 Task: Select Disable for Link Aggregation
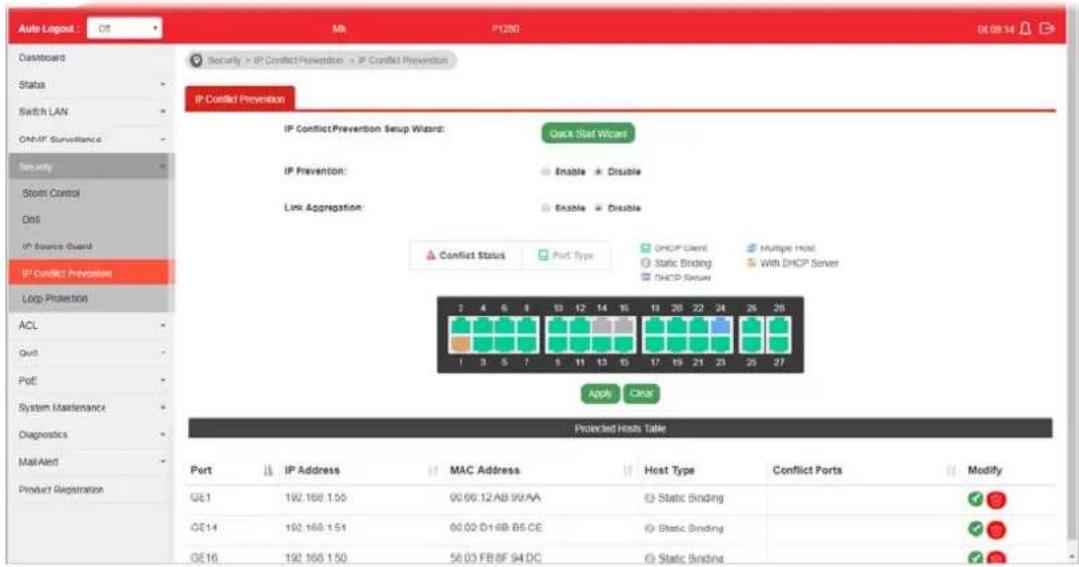pos(599,208)
